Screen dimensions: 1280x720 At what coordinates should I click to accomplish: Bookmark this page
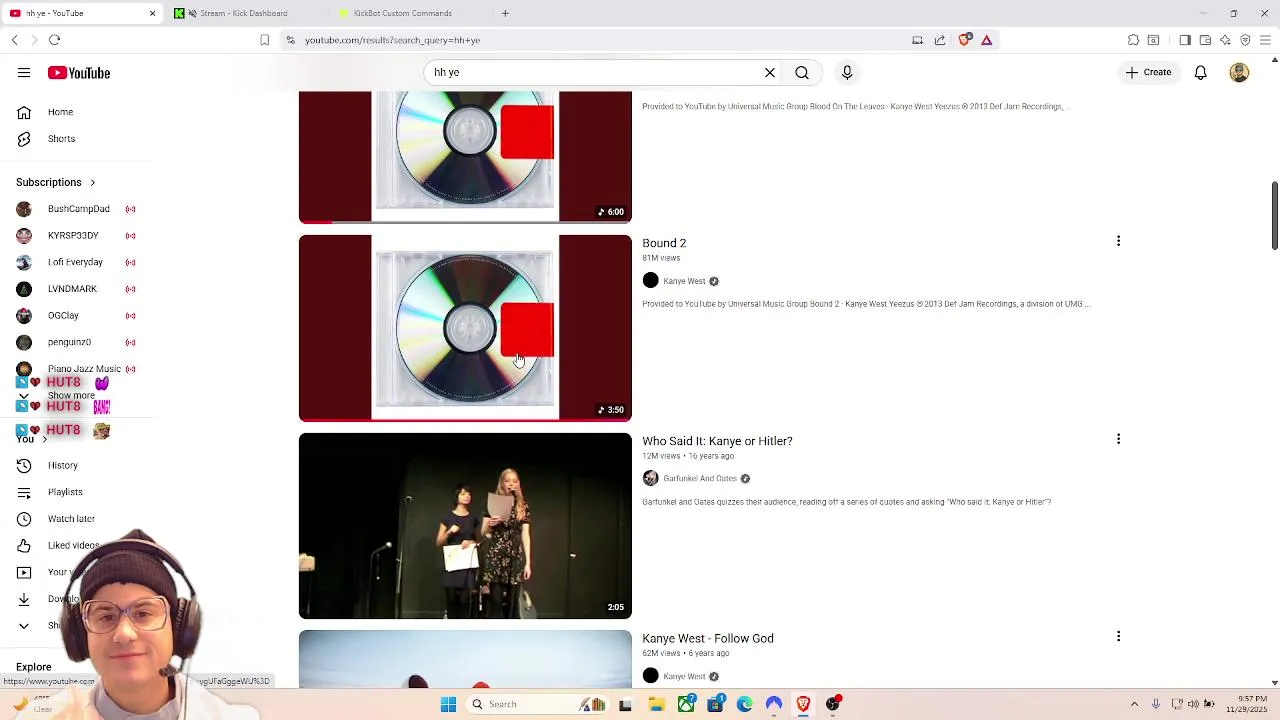click(x=265, y=40)
